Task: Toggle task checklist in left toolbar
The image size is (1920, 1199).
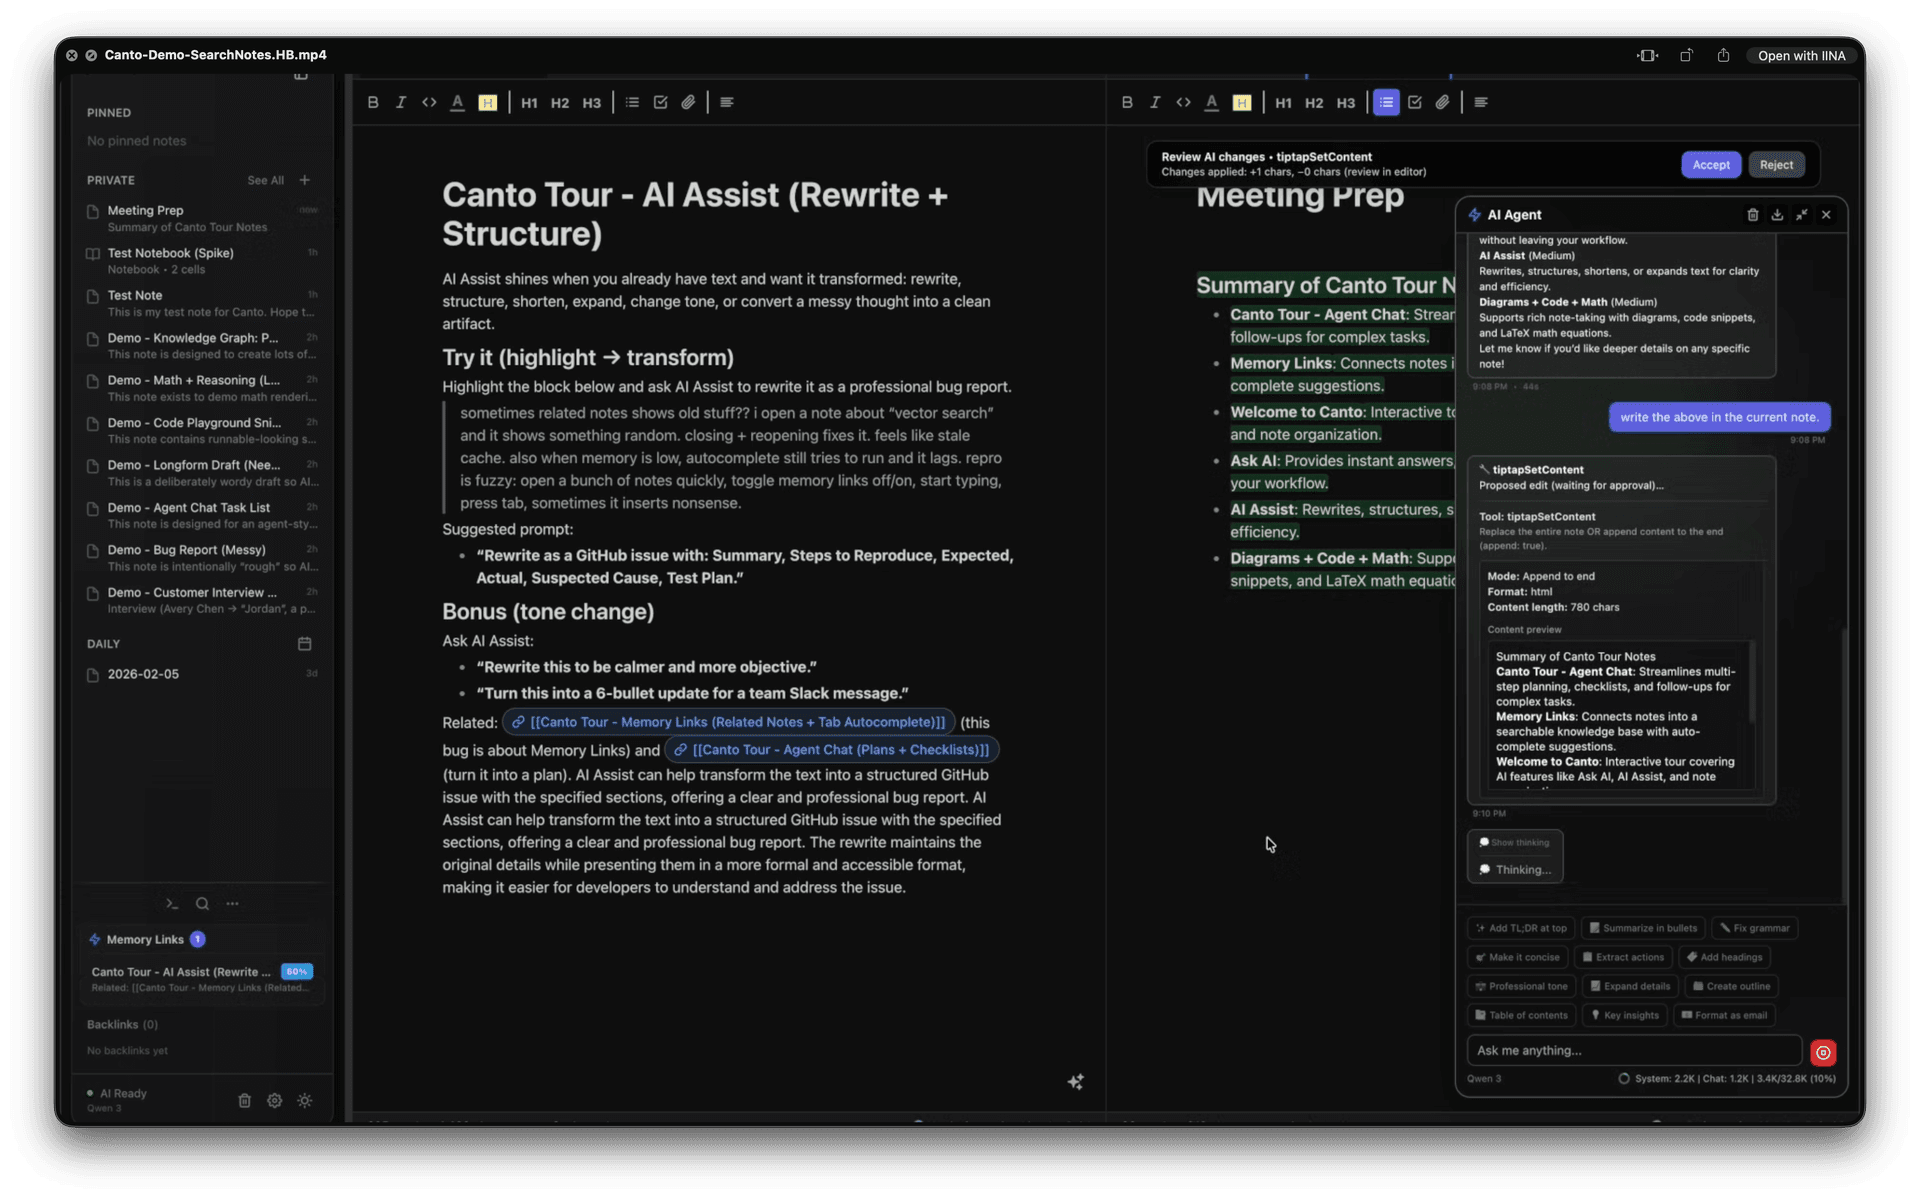Action: pyautogui.click(x=660, y=102)
